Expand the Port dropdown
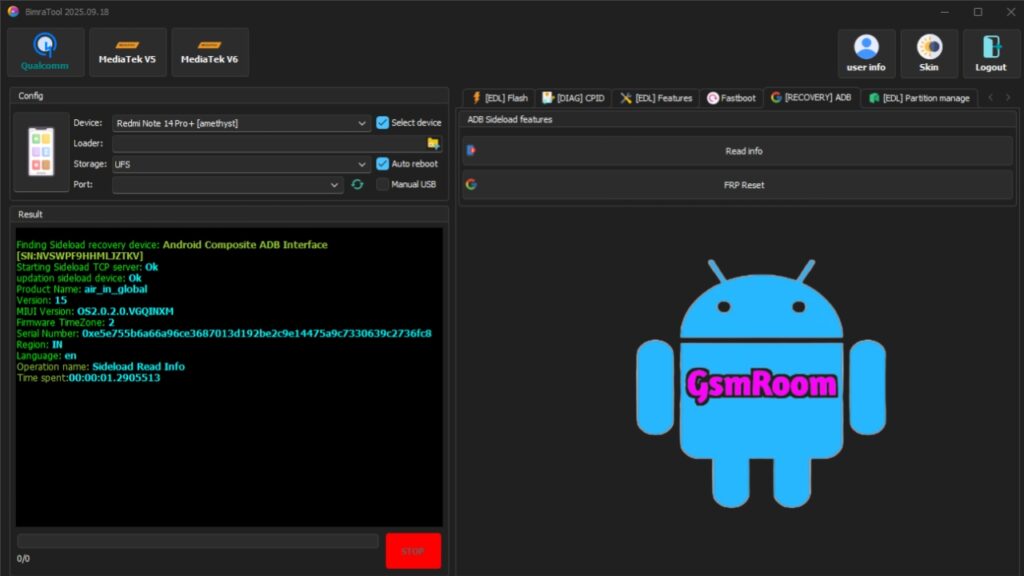Image resolution: width=1024 pixels, height=576 pixels. pos(334,184)
